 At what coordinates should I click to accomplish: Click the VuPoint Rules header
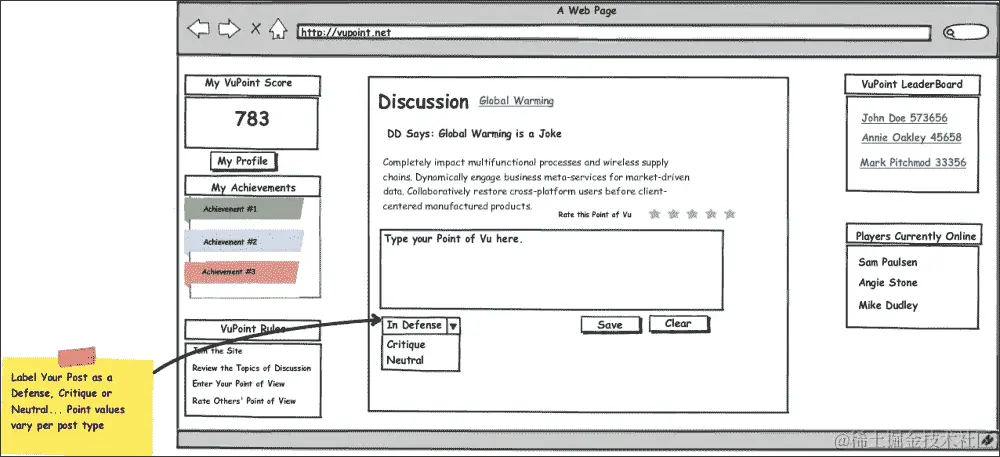pos(253,330)
